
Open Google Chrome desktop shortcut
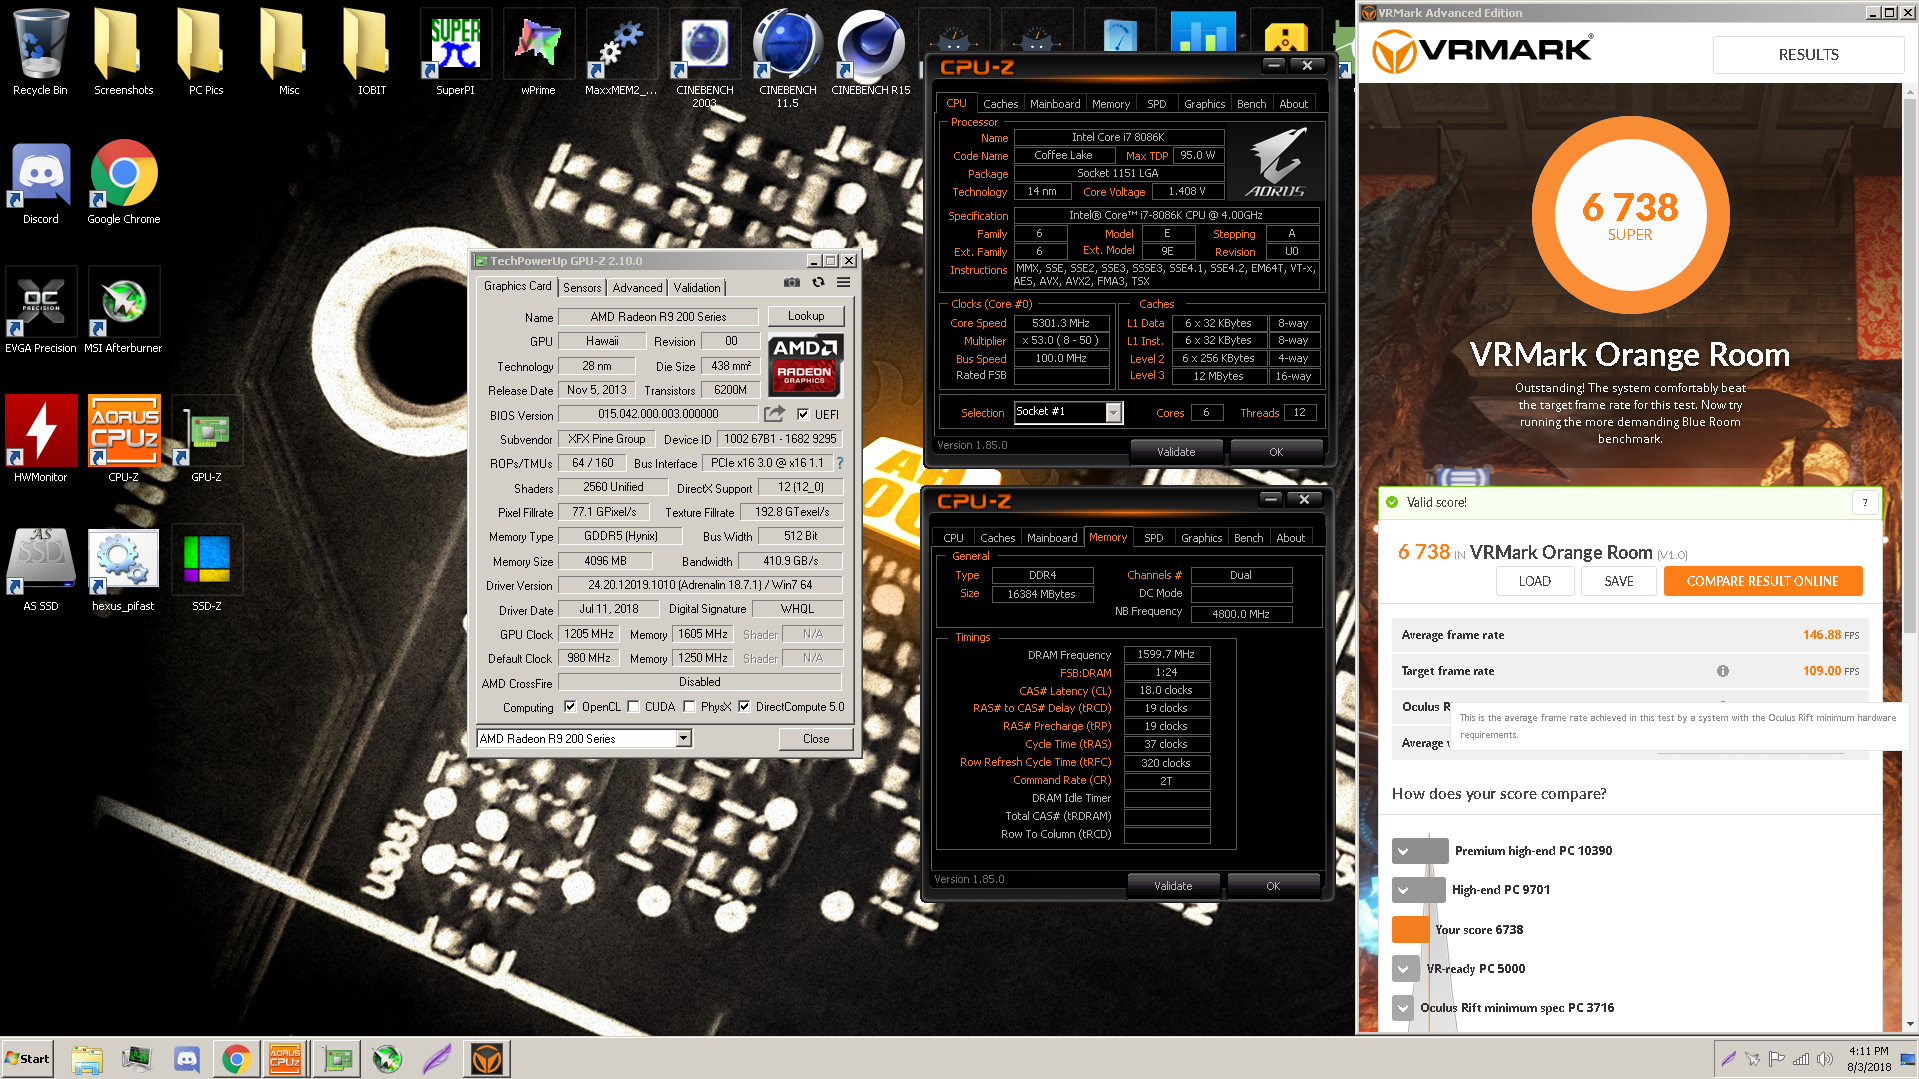tap(123, 182)
